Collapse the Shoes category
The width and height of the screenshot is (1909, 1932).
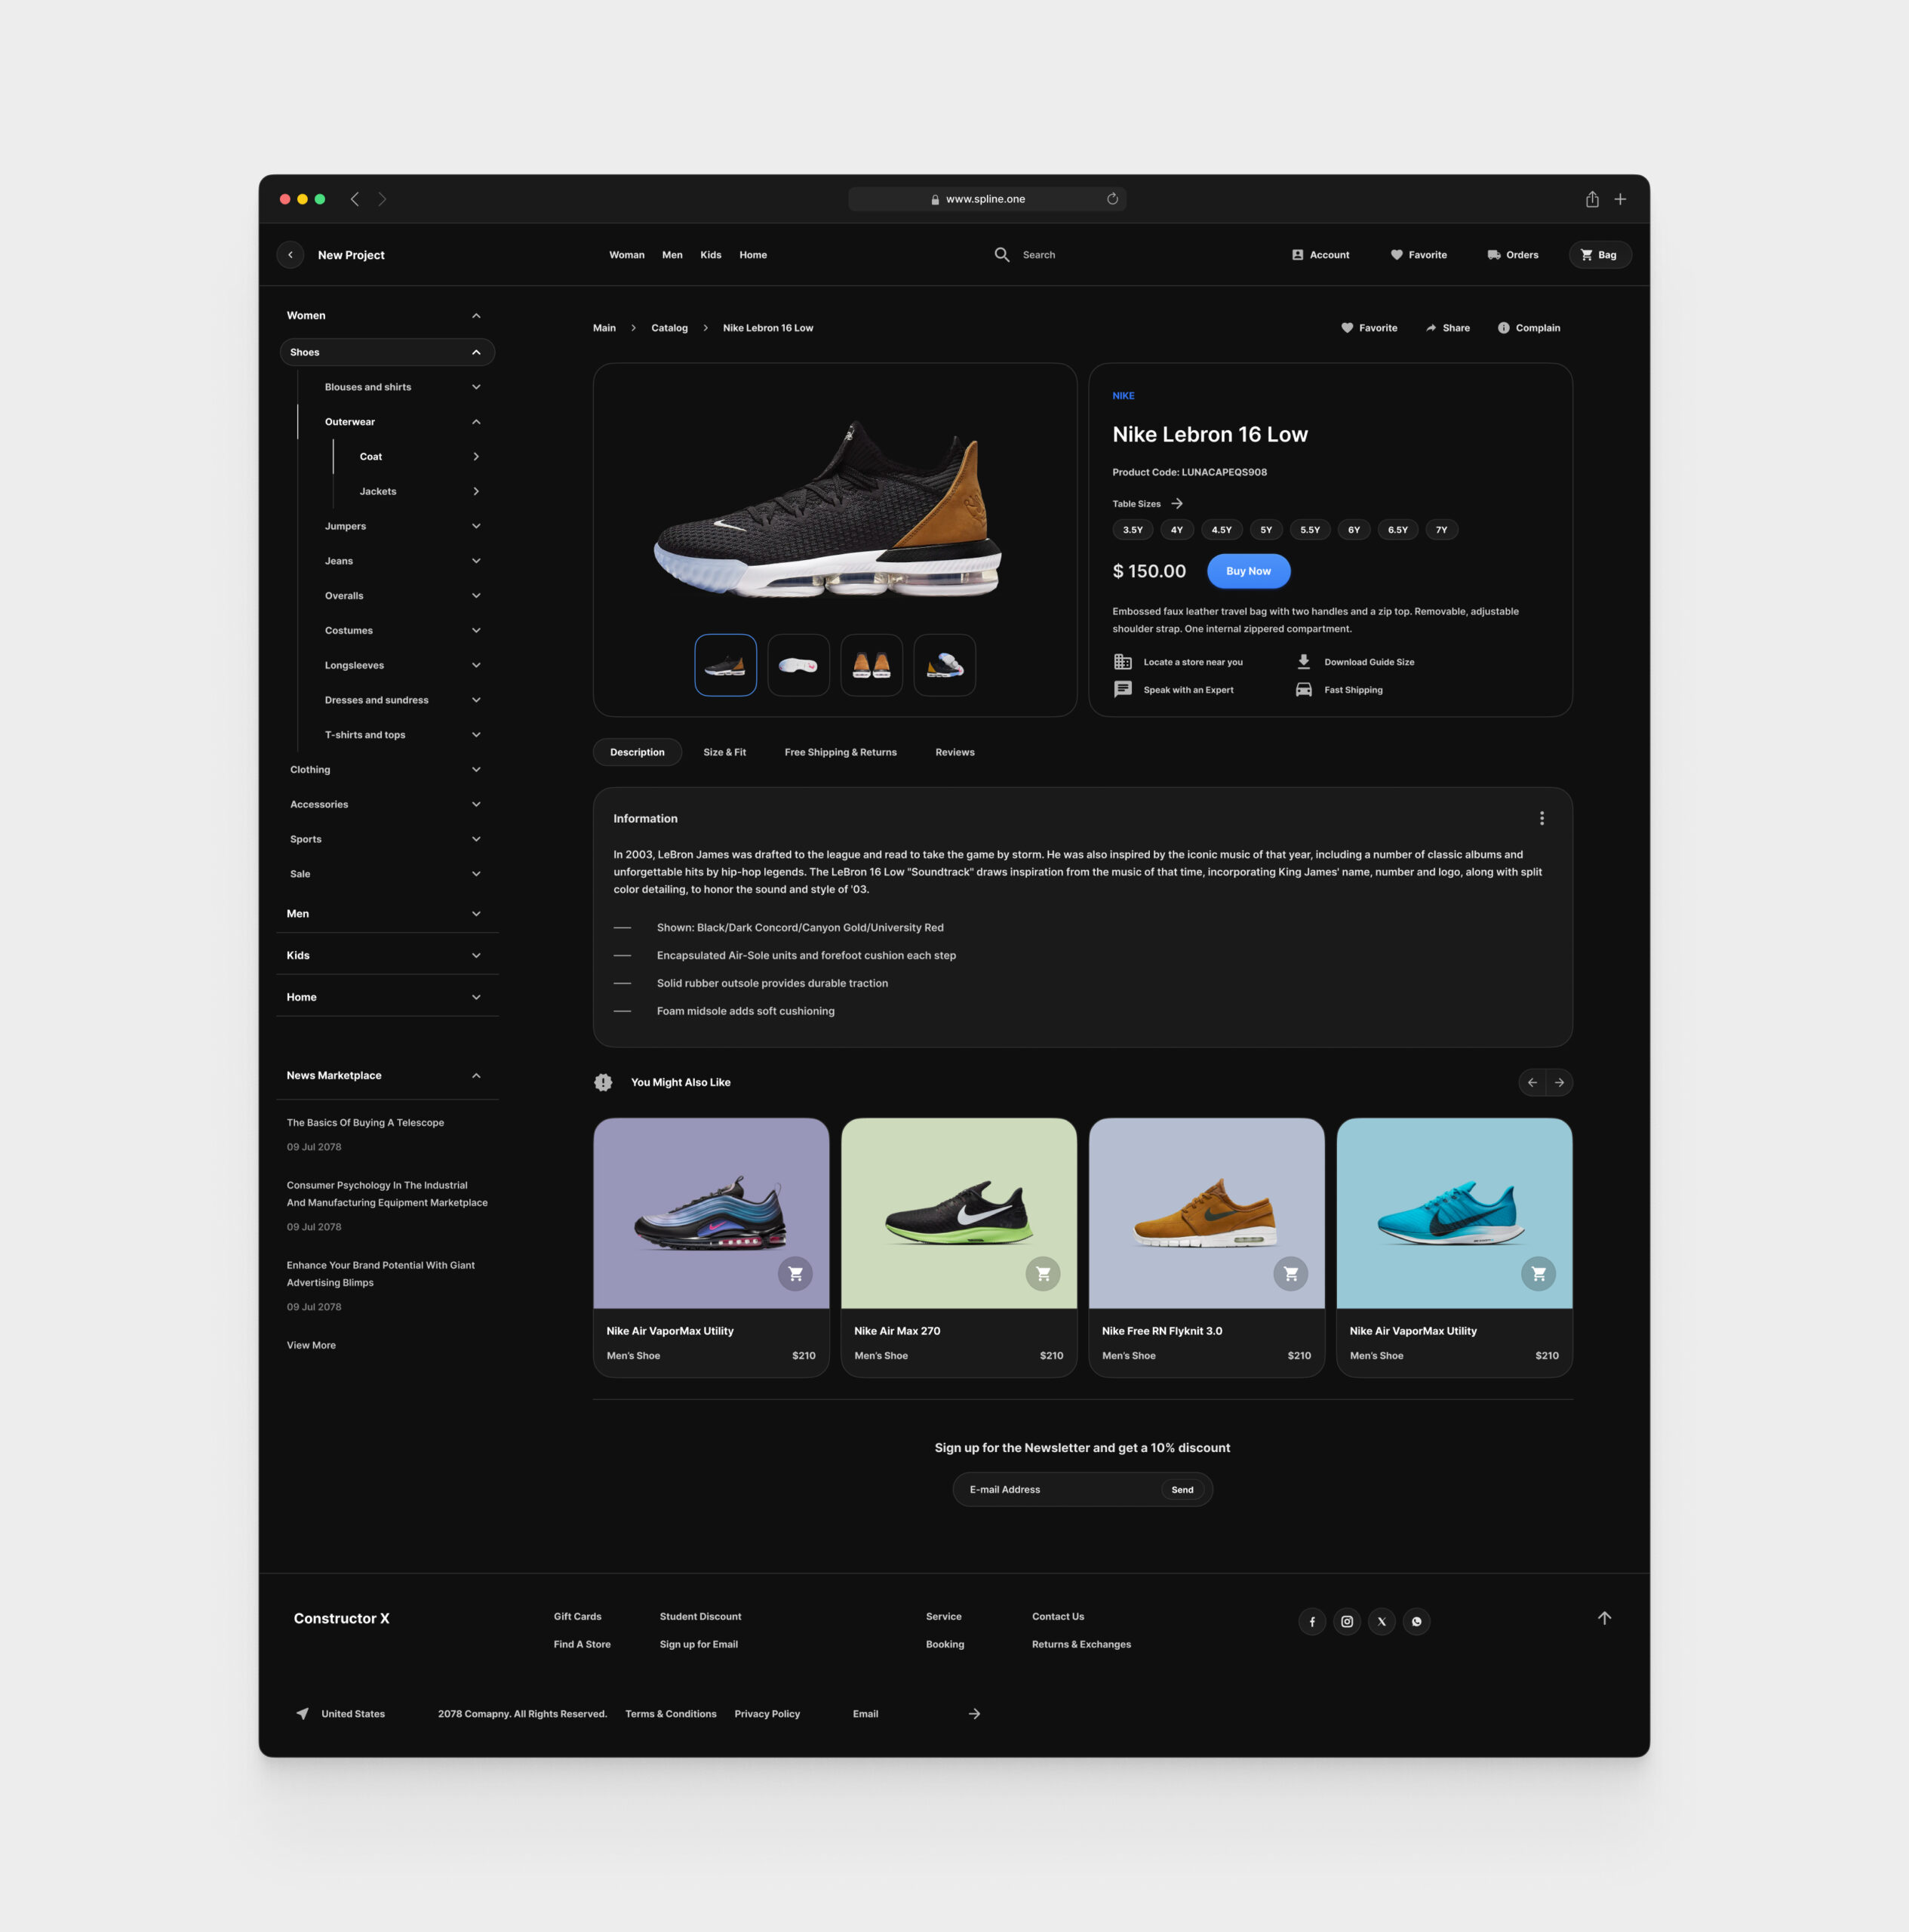(476, 352)
